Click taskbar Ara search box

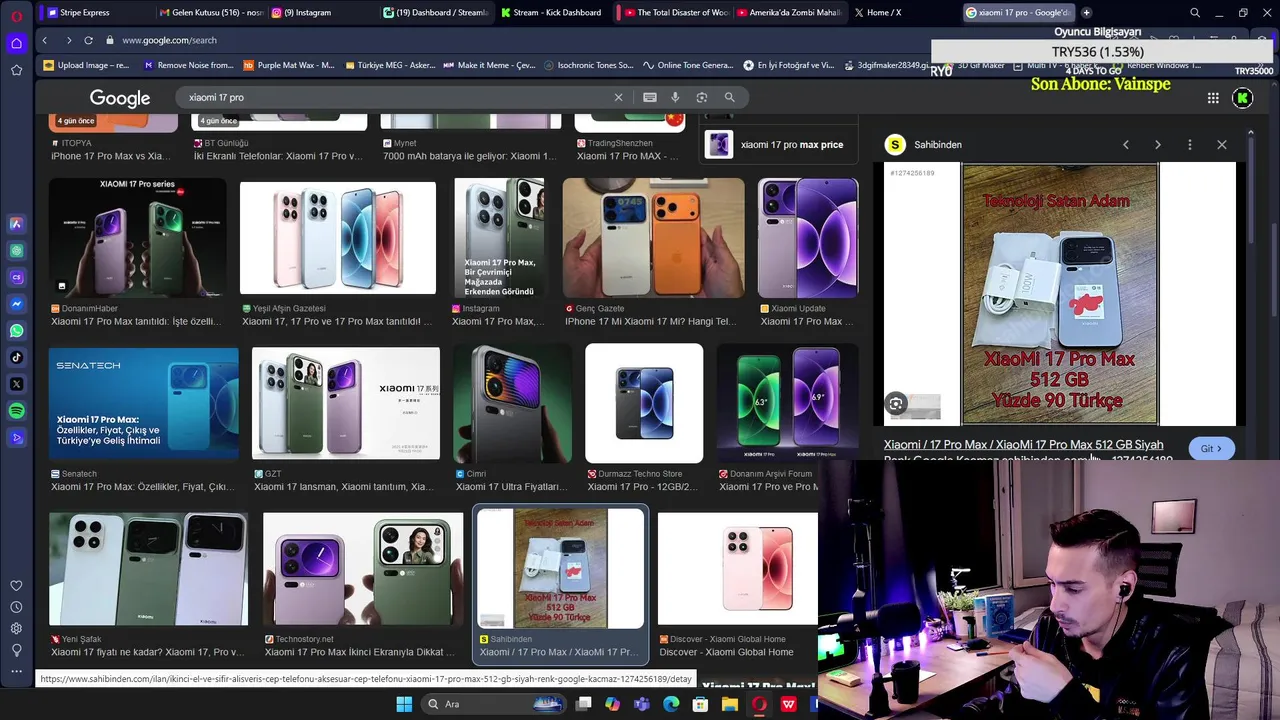[495, 704]
